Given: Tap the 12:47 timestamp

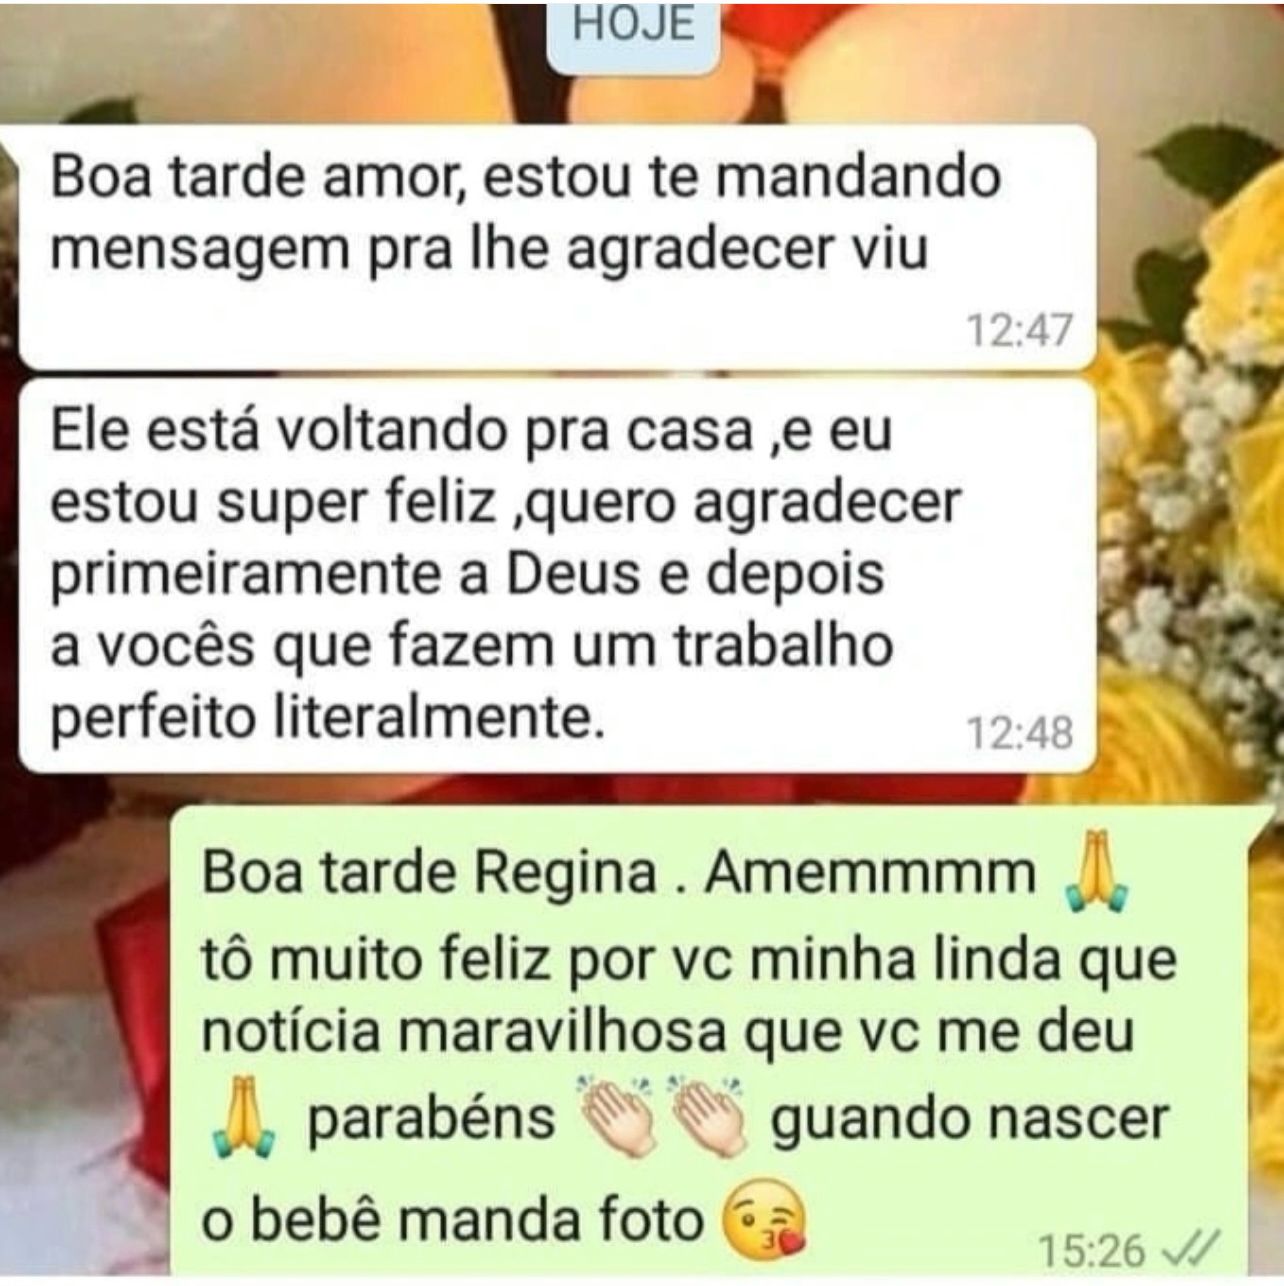Looking at the screenshot, I should (1020, 331).
